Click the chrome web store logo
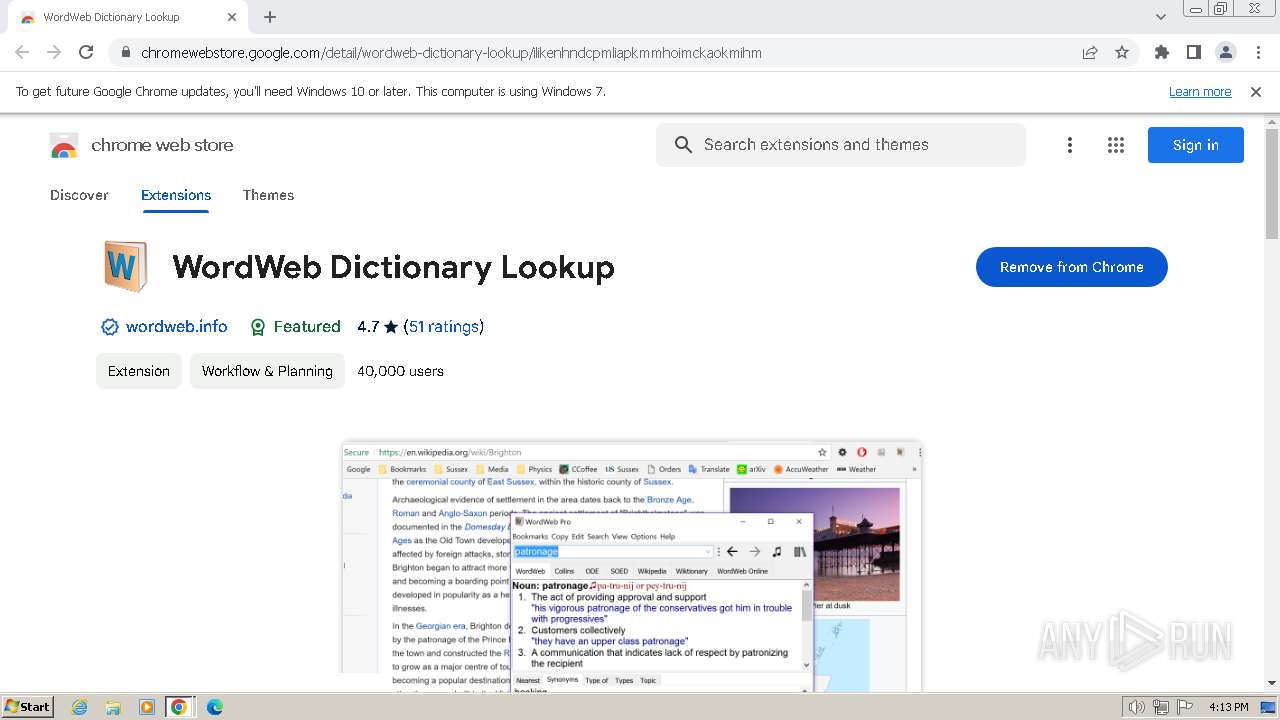The height and width of the screenshot is (720, 1280). 141,145
